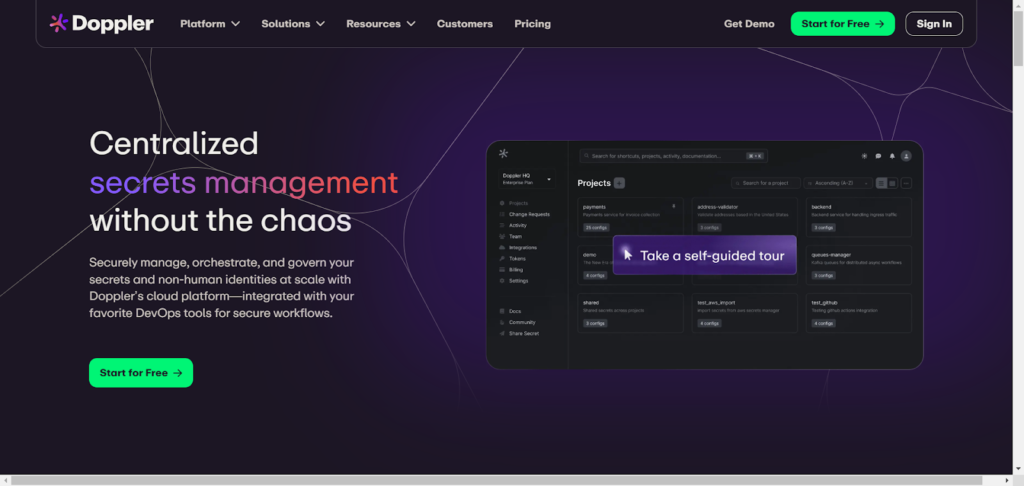Open Team in the sidebar
The width and height of the screenshot is (1024, 486).
(511, 236)
